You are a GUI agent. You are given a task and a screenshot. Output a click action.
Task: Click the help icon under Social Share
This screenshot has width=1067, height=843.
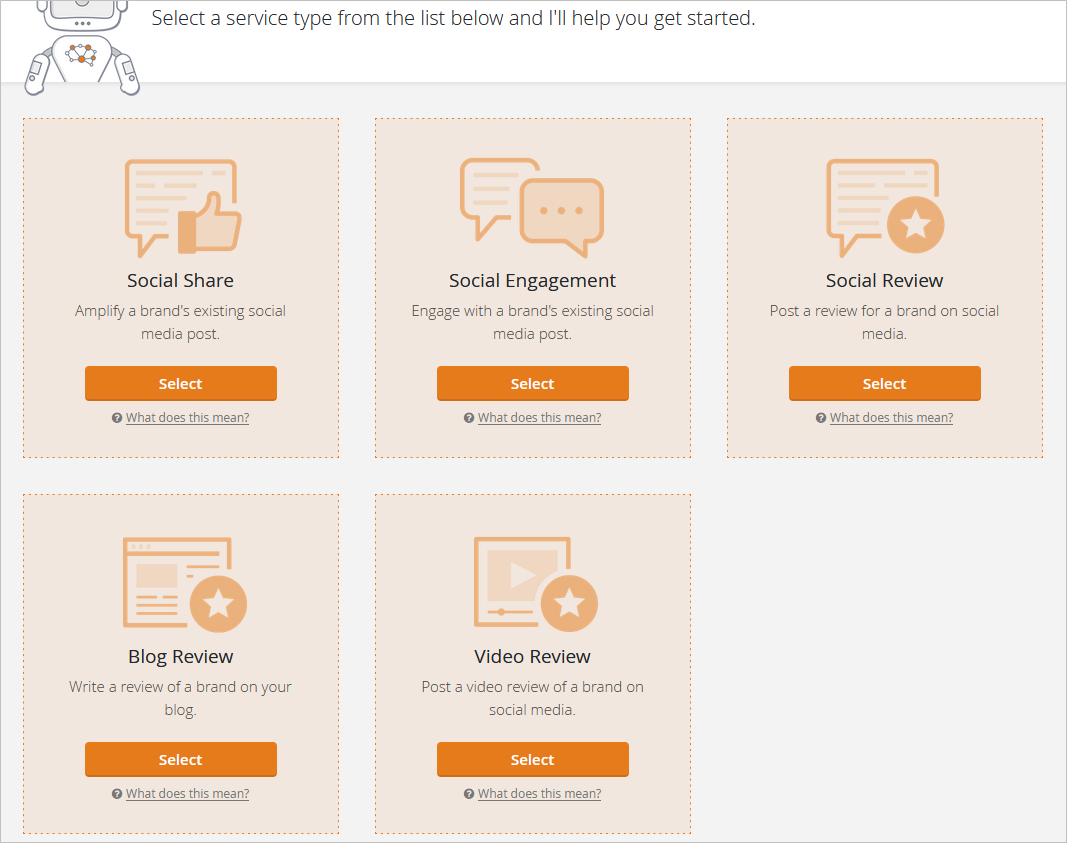click(117, 418)
